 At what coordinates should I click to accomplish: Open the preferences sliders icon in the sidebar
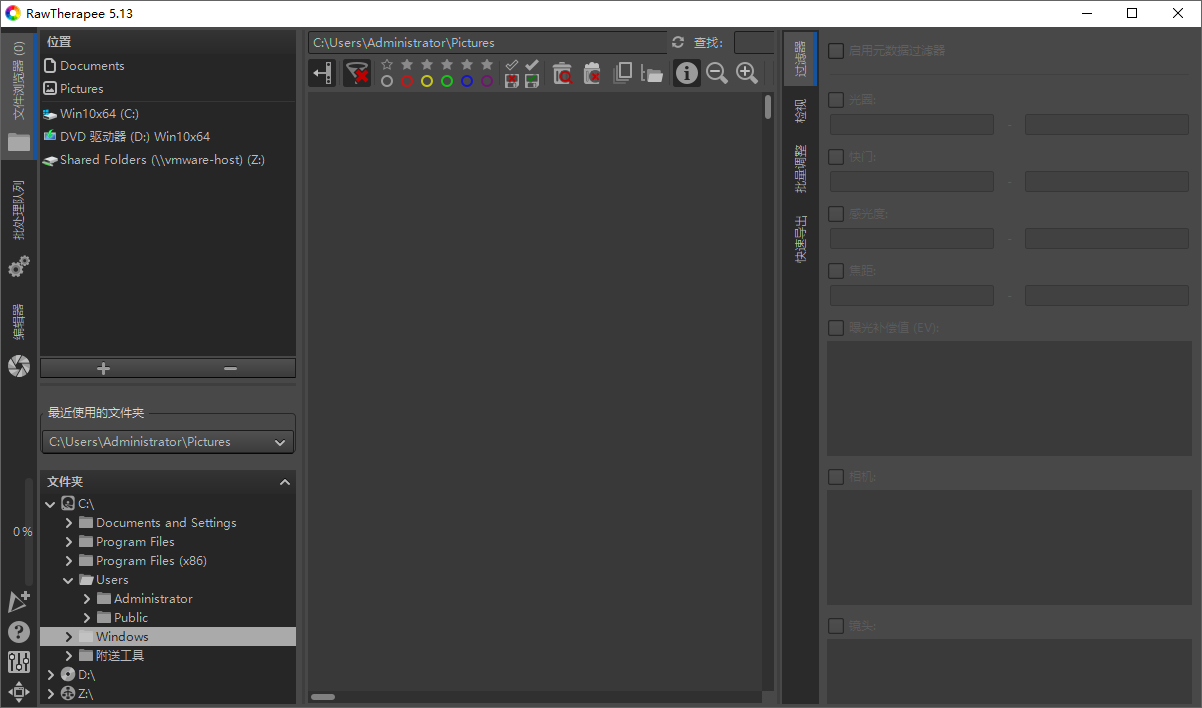(19, 661)
